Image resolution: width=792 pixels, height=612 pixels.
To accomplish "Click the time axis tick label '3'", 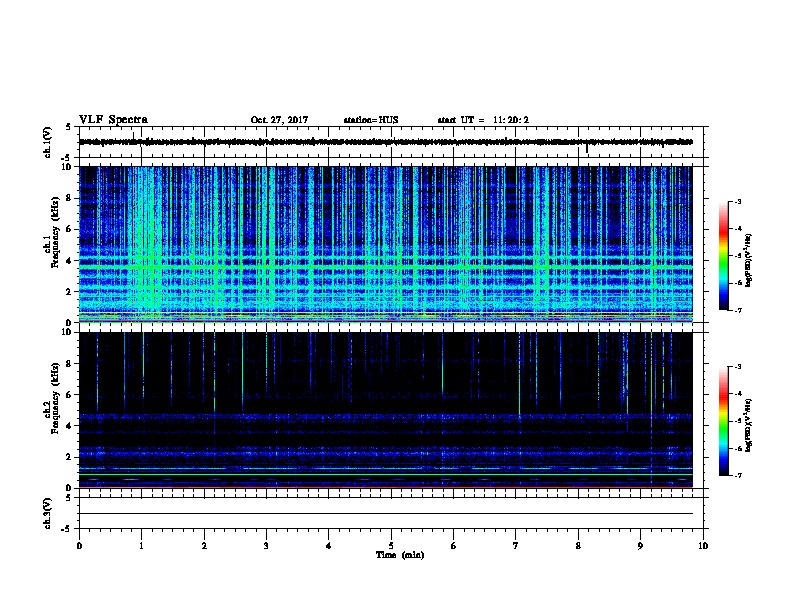I will pyautogui.click(x=266, y=546).
